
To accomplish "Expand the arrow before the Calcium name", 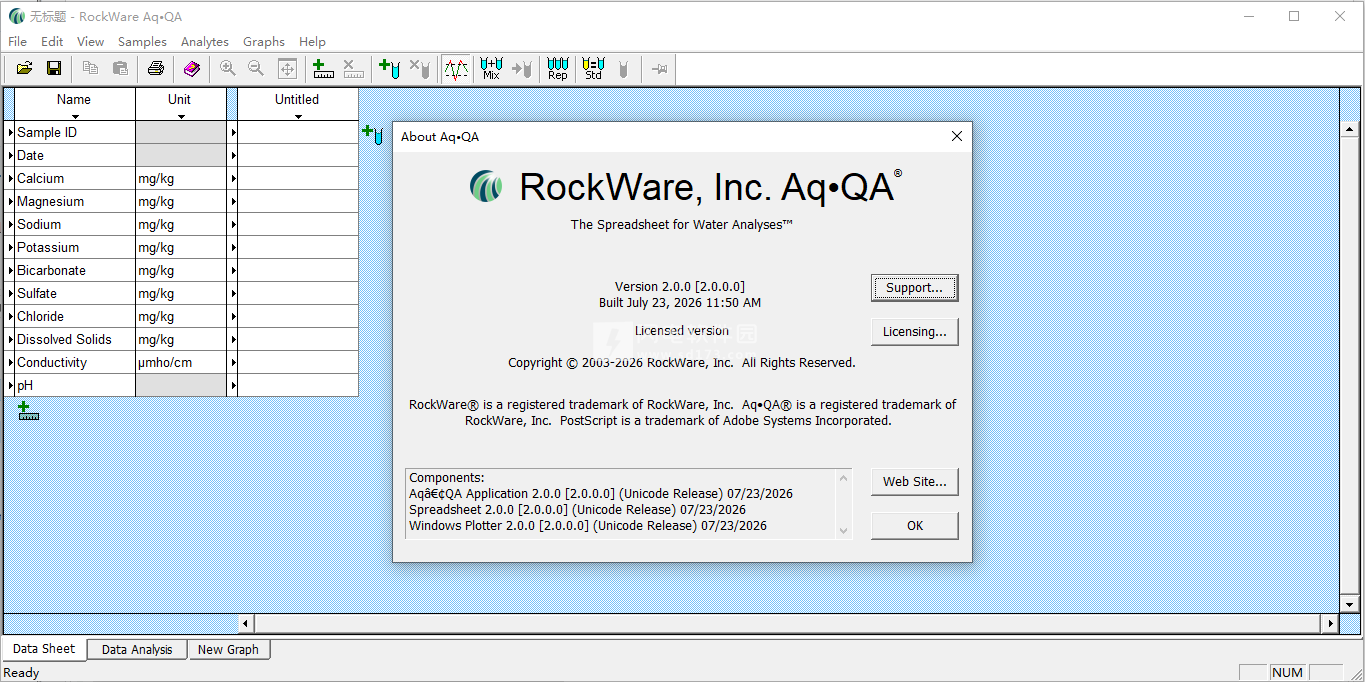I will (x=10, y=178).
